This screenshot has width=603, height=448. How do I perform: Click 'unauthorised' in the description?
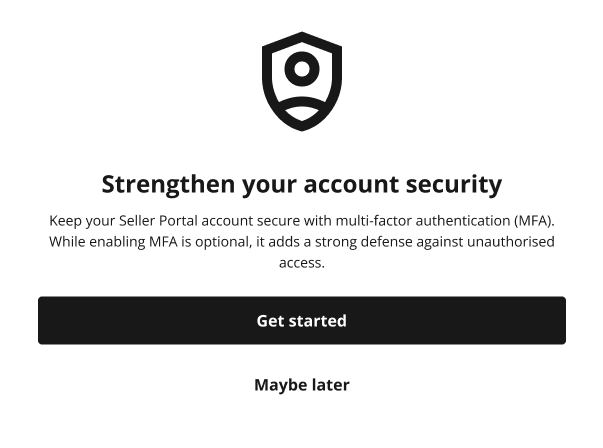coord(511,242)
